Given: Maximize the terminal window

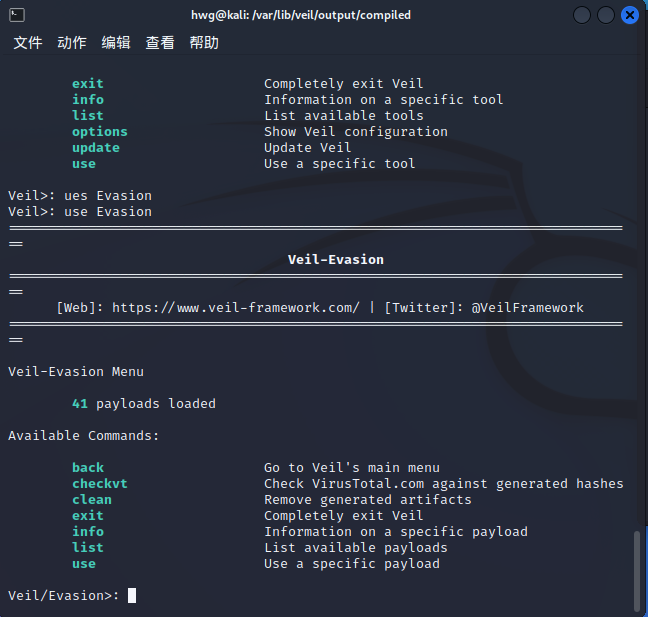Looking at the screenshot, I should coord(605,15).
